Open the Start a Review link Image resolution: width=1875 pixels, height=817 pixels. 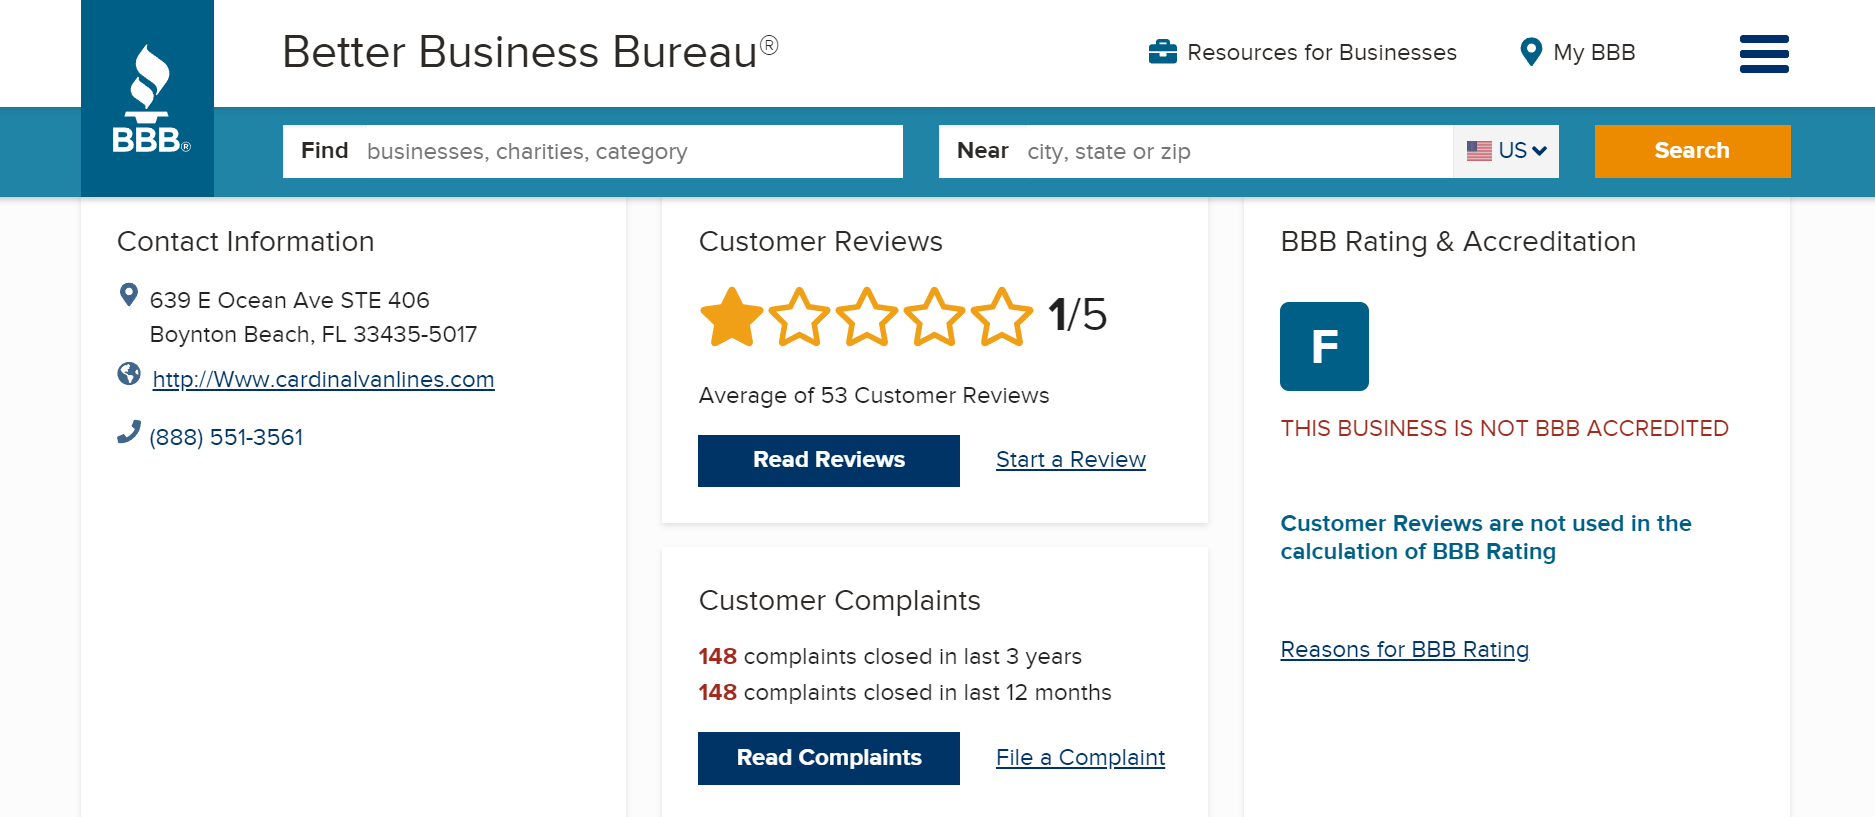coord(1070,460)
